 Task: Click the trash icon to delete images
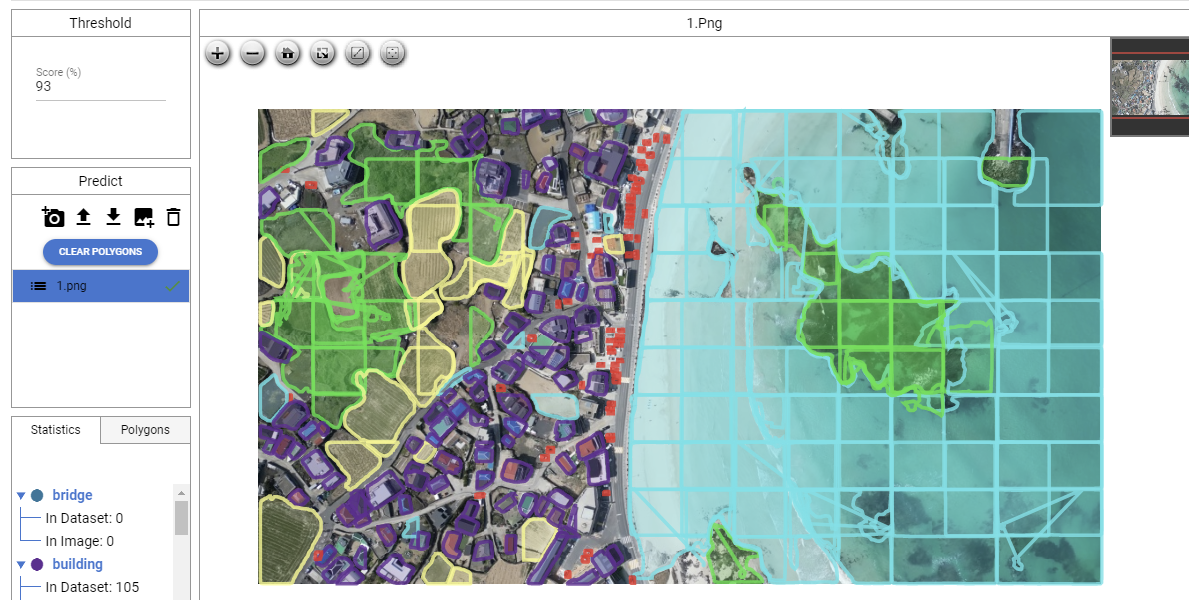click(x=173, y=216)
